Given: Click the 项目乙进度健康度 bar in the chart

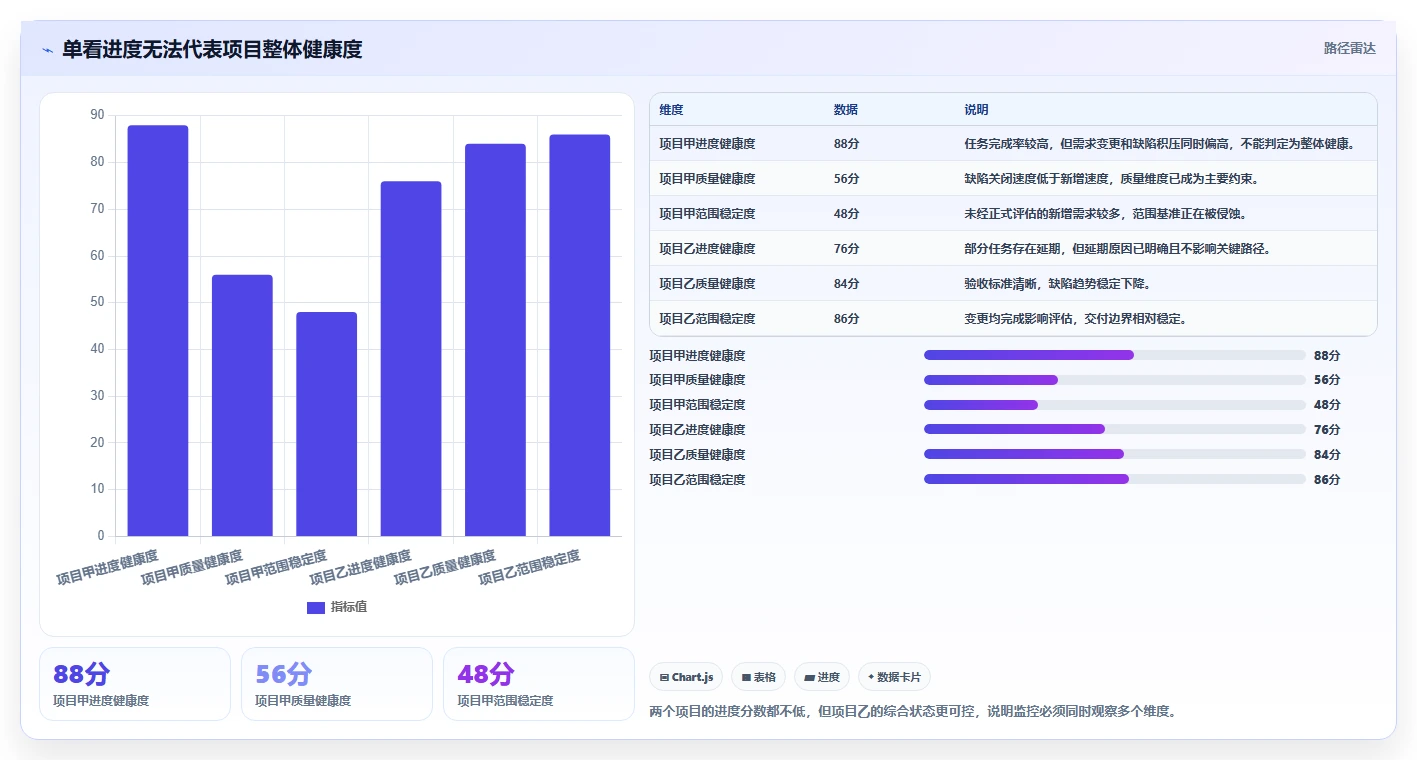Looking at the screenshot, I should click(x=411, y=358).
